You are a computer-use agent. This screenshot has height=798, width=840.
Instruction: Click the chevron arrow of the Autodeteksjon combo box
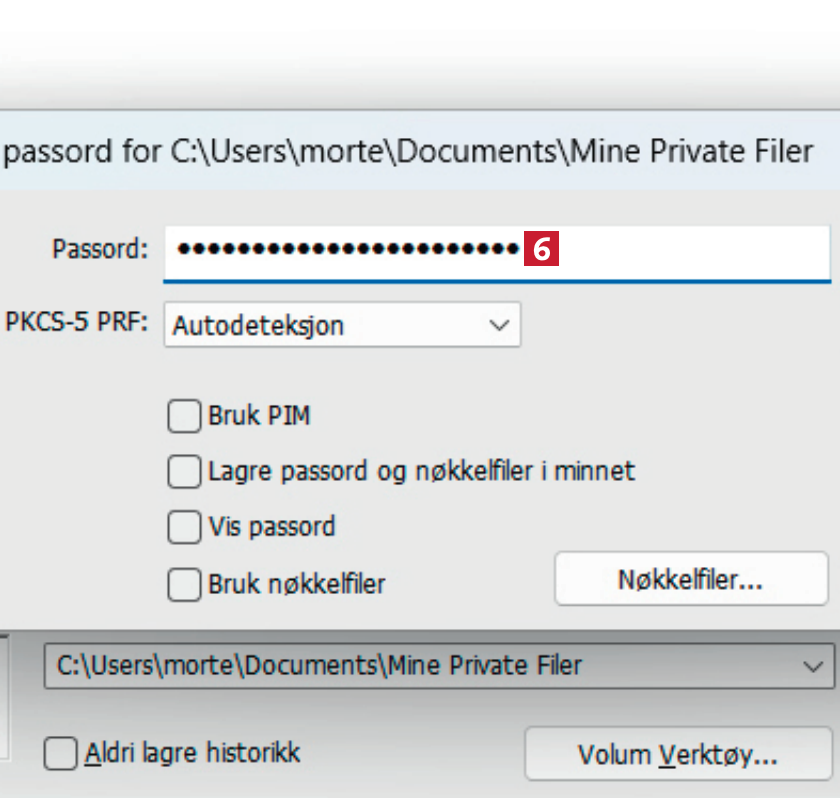(498, 325)
